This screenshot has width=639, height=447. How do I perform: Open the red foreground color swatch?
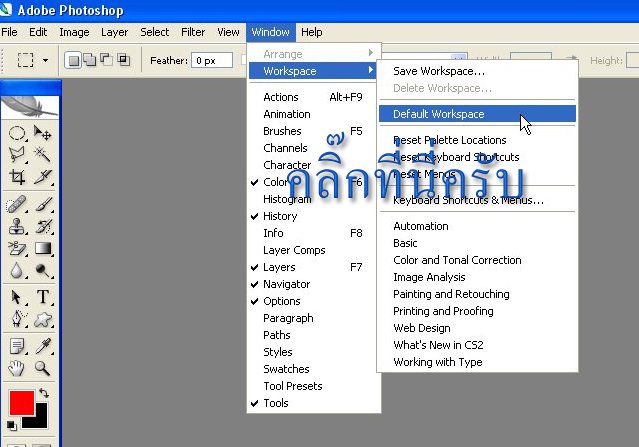tap(20, 401)
